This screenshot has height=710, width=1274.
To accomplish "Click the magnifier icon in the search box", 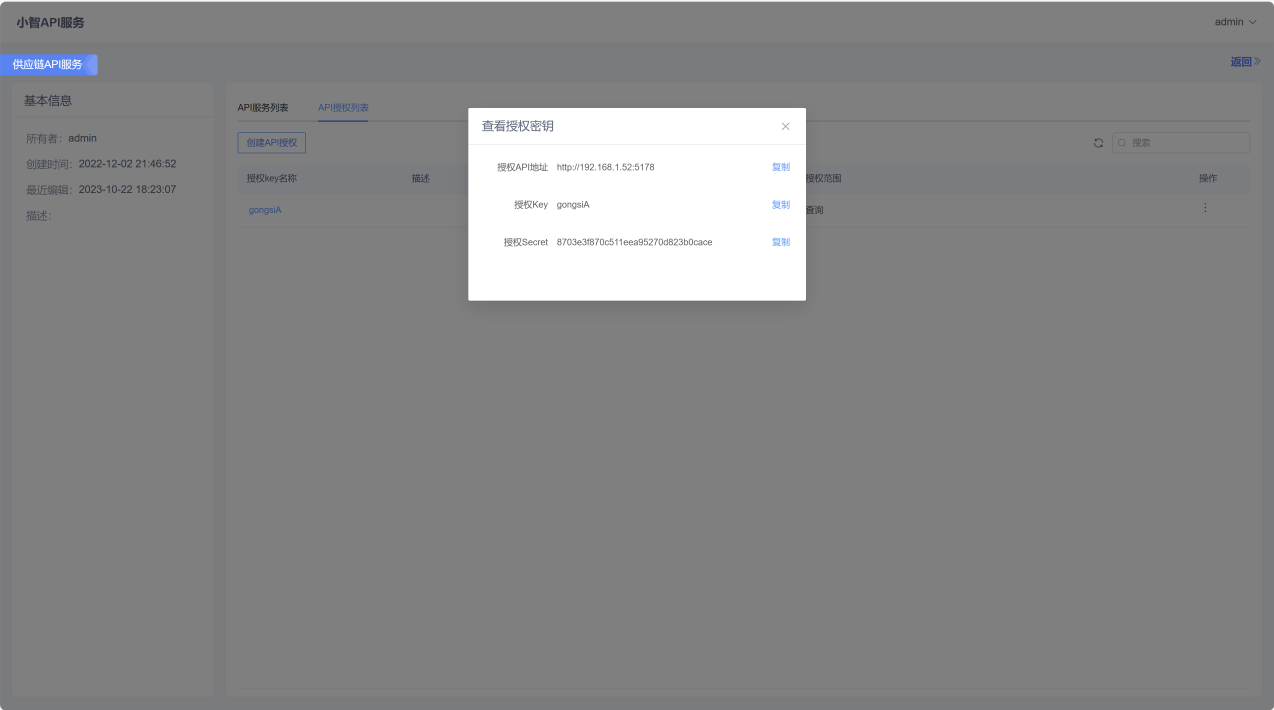I will 1123,143.
